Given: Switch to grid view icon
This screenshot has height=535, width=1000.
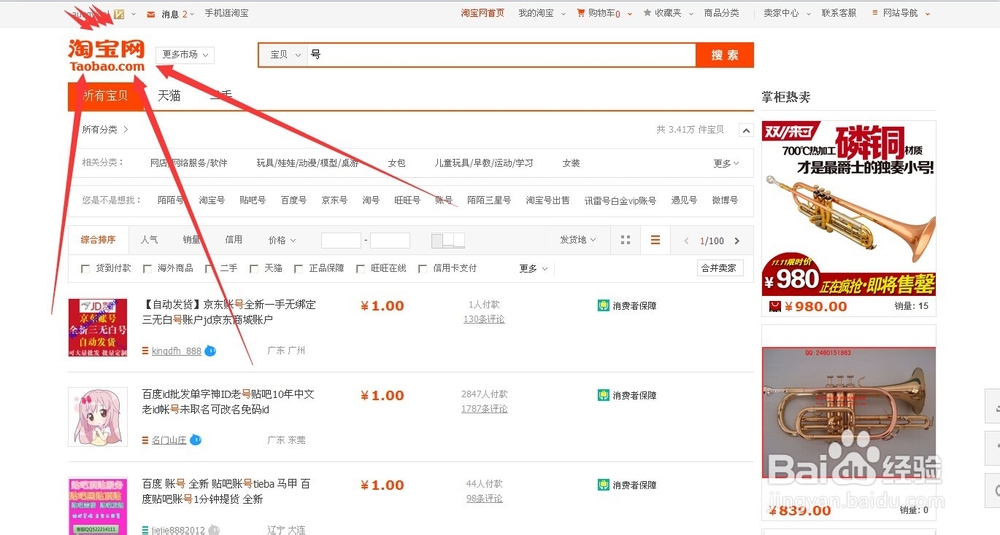Looking at the screenshot, I should [x=625, y=240].
